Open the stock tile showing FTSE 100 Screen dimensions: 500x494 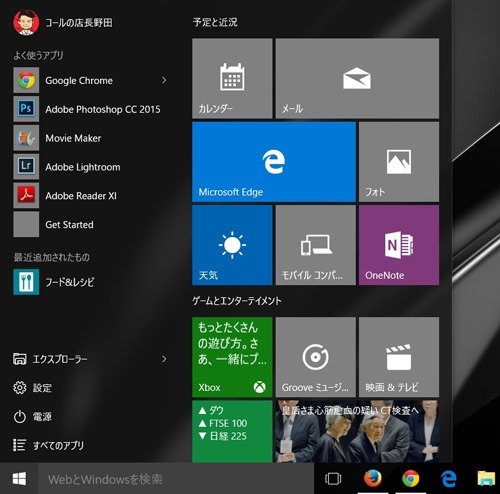[x=232, y=431]
